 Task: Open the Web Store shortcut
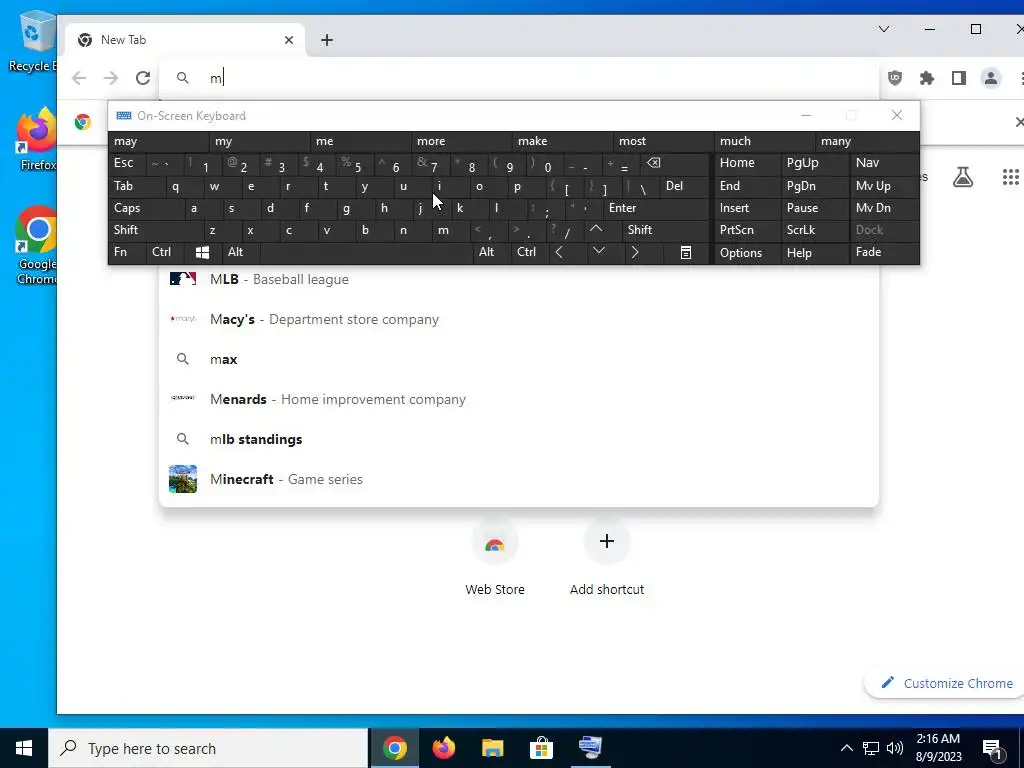coord(495,558)
